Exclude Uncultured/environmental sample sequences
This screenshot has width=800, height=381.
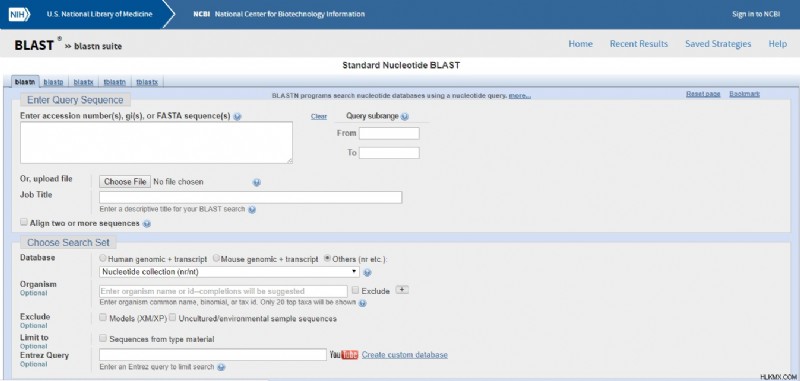pyautogui.click(x=172, y=317)
